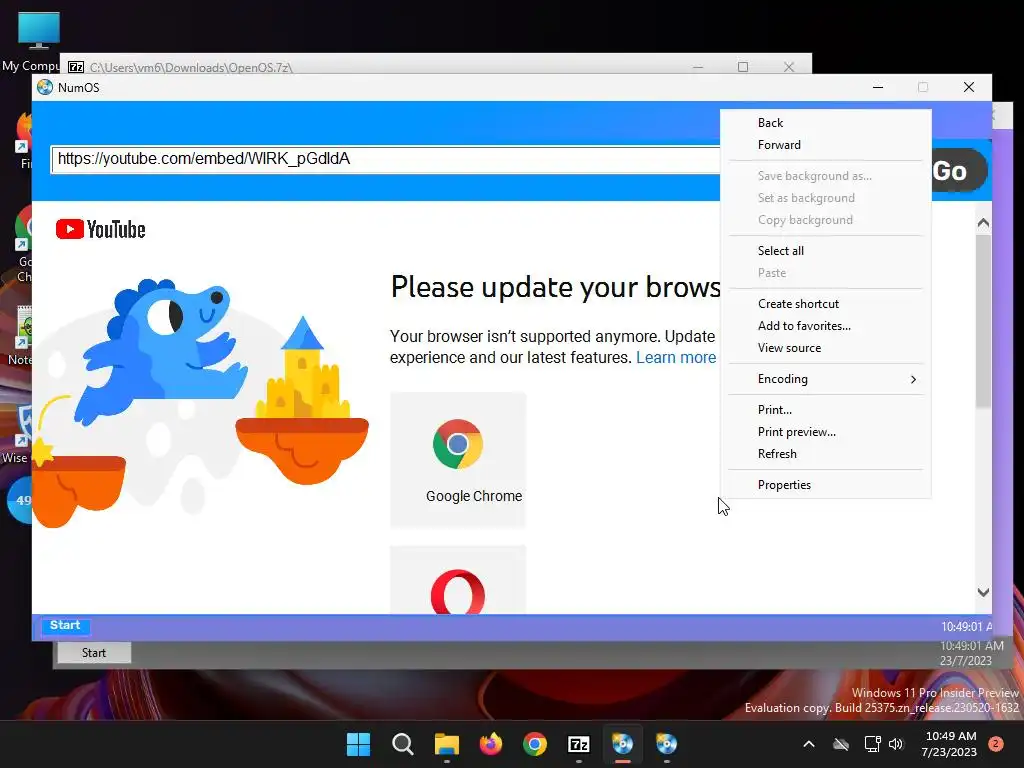Click the Please update your browser heading

(x=555, y=287)
